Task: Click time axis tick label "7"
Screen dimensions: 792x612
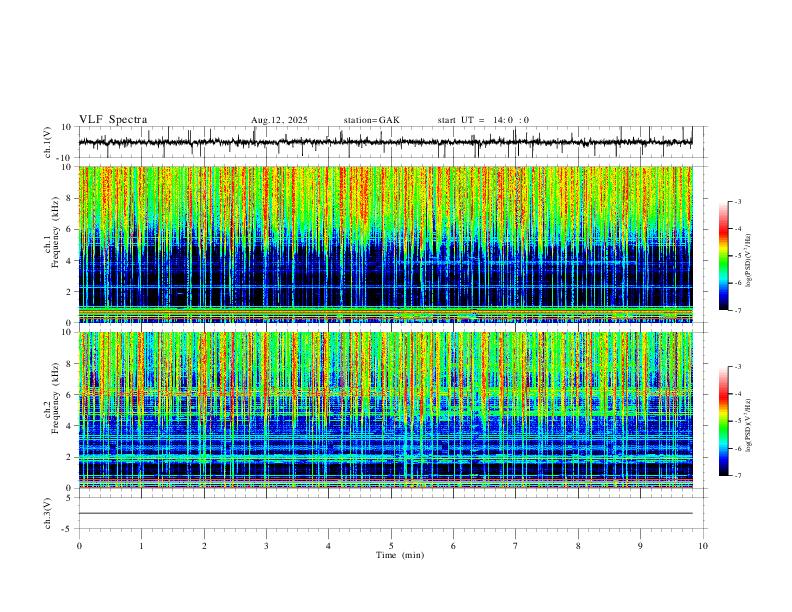Action: [x=516, y=546]
